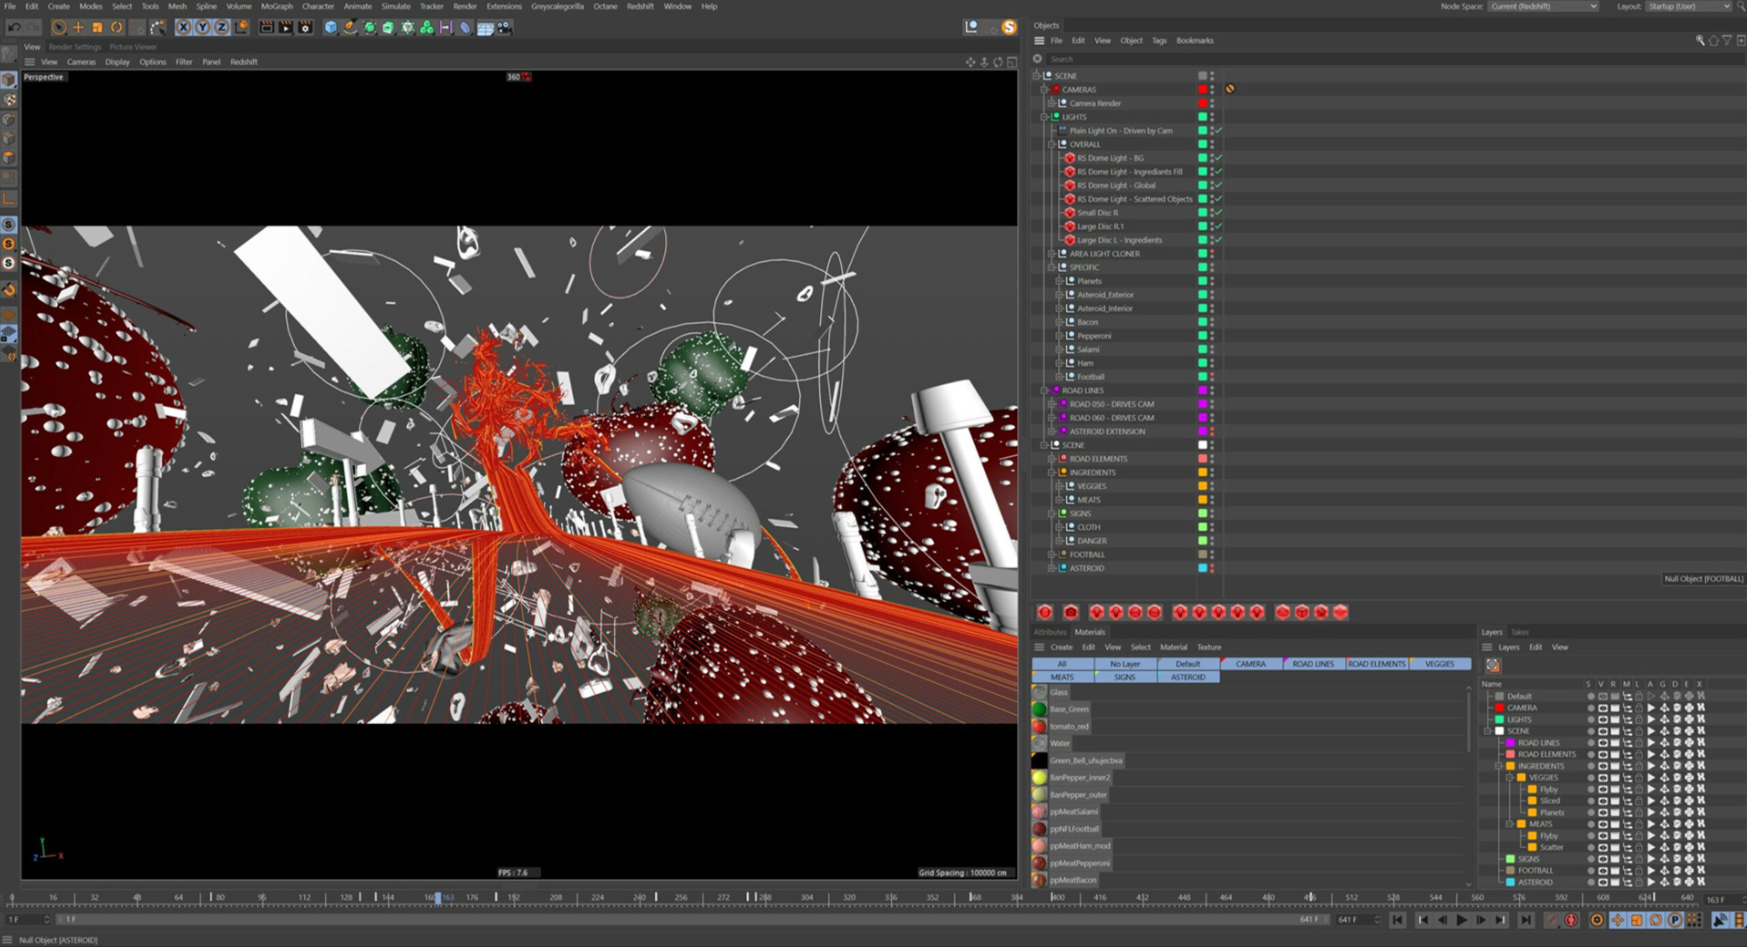Switch to the Takes tab
The width and height of the screenshot is (1747, 947).
[x=1520, y=632]
